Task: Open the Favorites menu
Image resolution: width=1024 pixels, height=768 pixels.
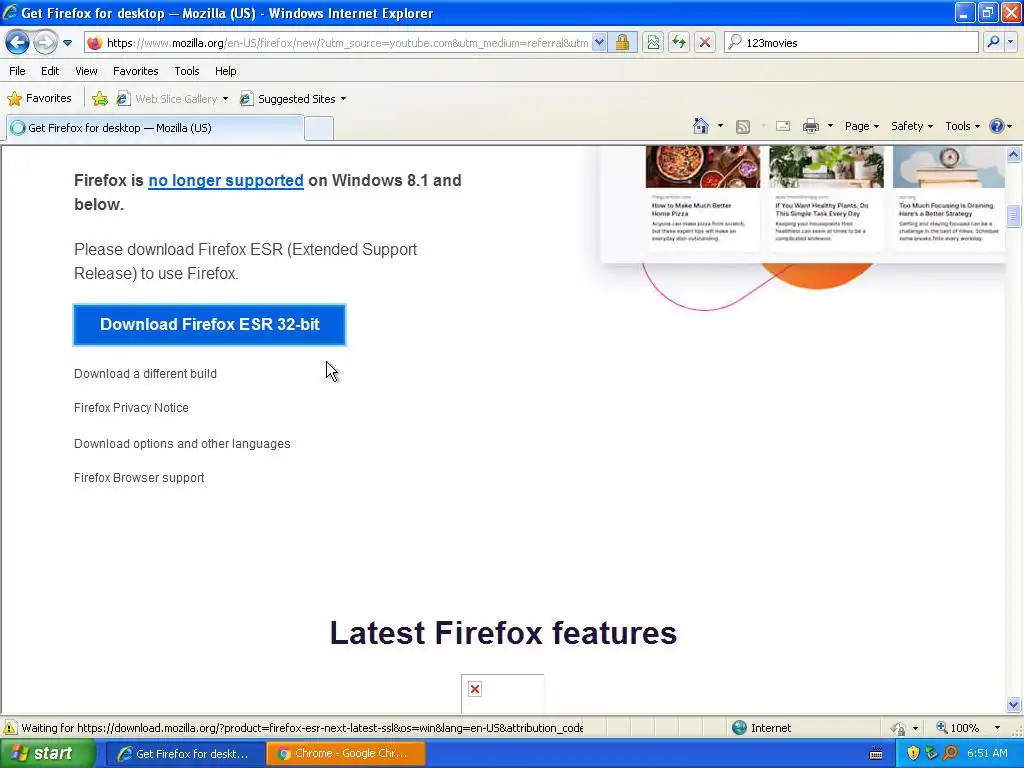Action: (135, 71)
